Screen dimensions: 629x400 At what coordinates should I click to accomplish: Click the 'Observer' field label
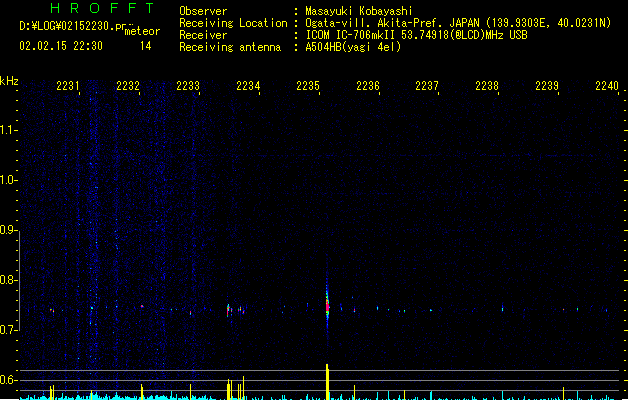[x=203, y=11]
